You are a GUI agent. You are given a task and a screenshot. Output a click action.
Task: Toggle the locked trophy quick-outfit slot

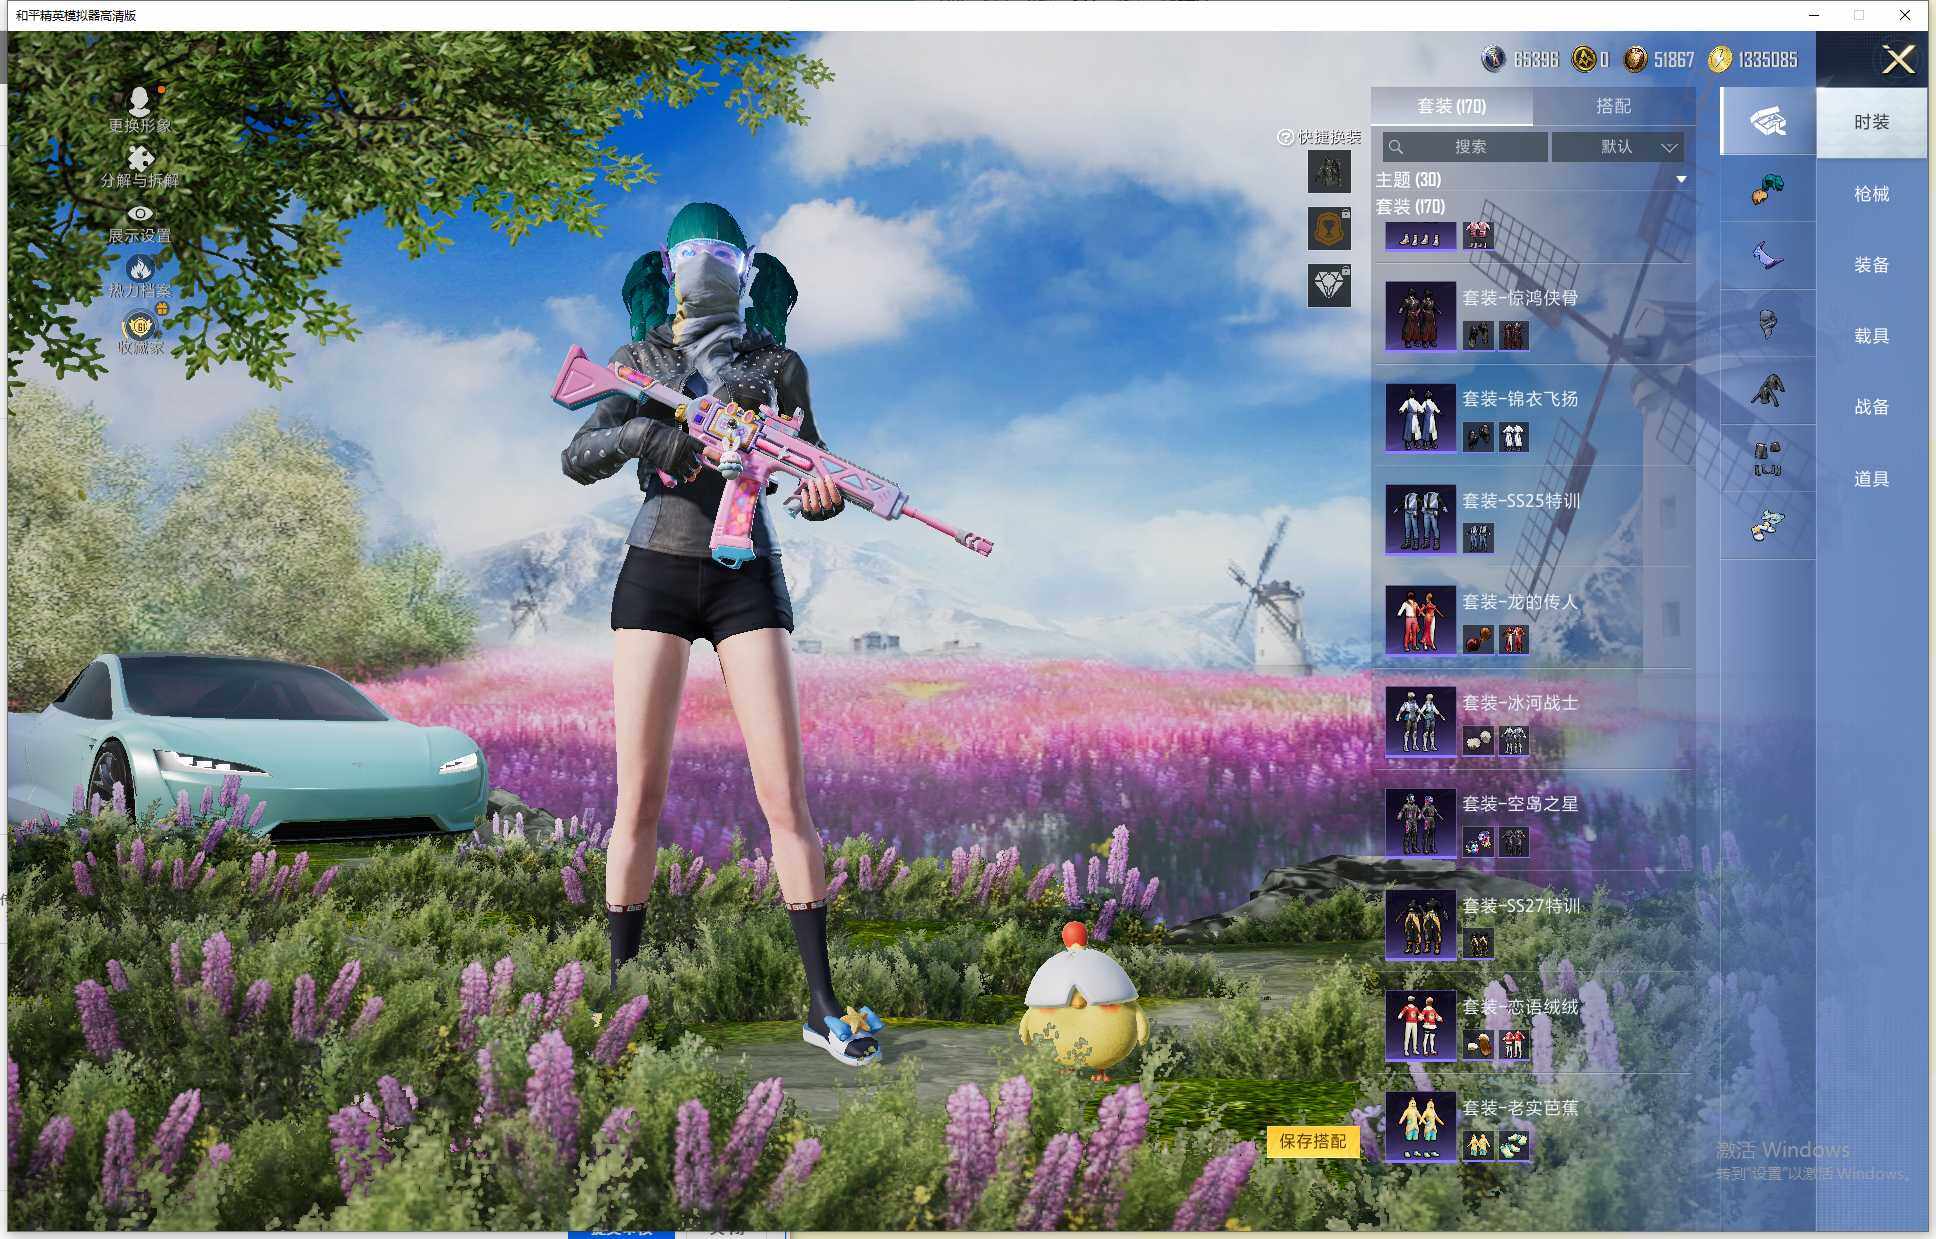(1329, 229)
